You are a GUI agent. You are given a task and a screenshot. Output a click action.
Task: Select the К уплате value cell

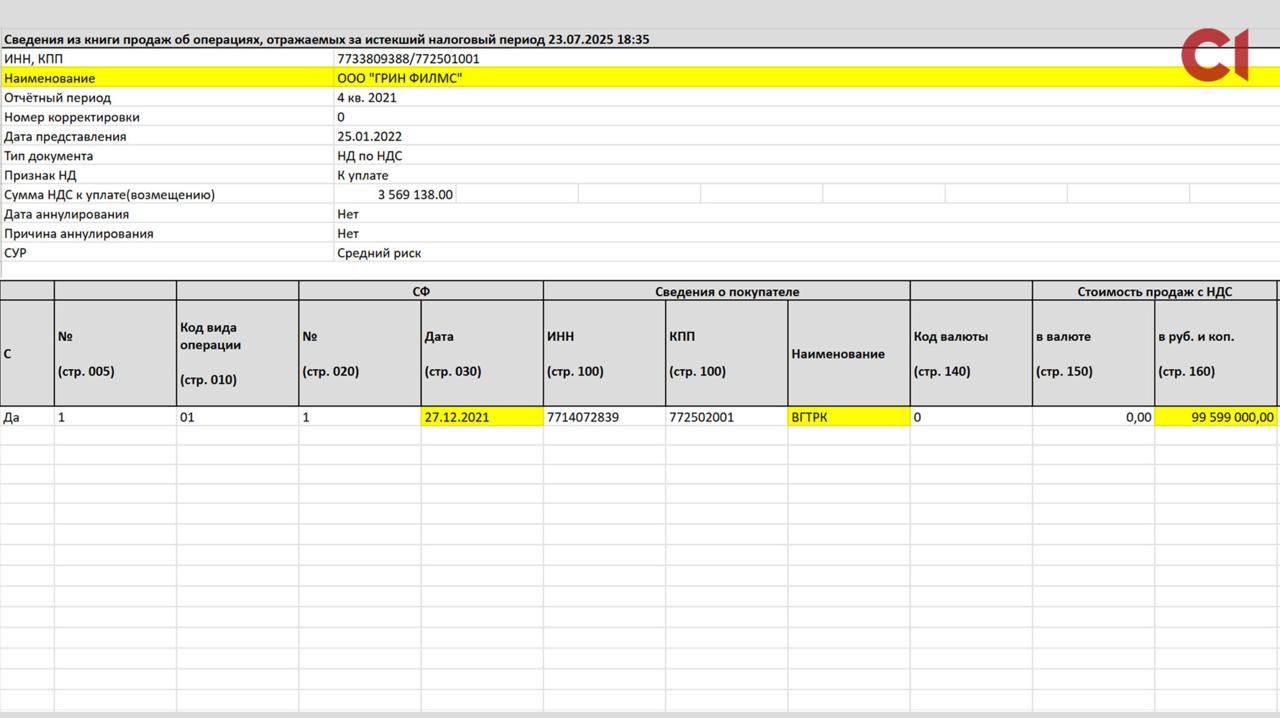click(x=363, y=176)
